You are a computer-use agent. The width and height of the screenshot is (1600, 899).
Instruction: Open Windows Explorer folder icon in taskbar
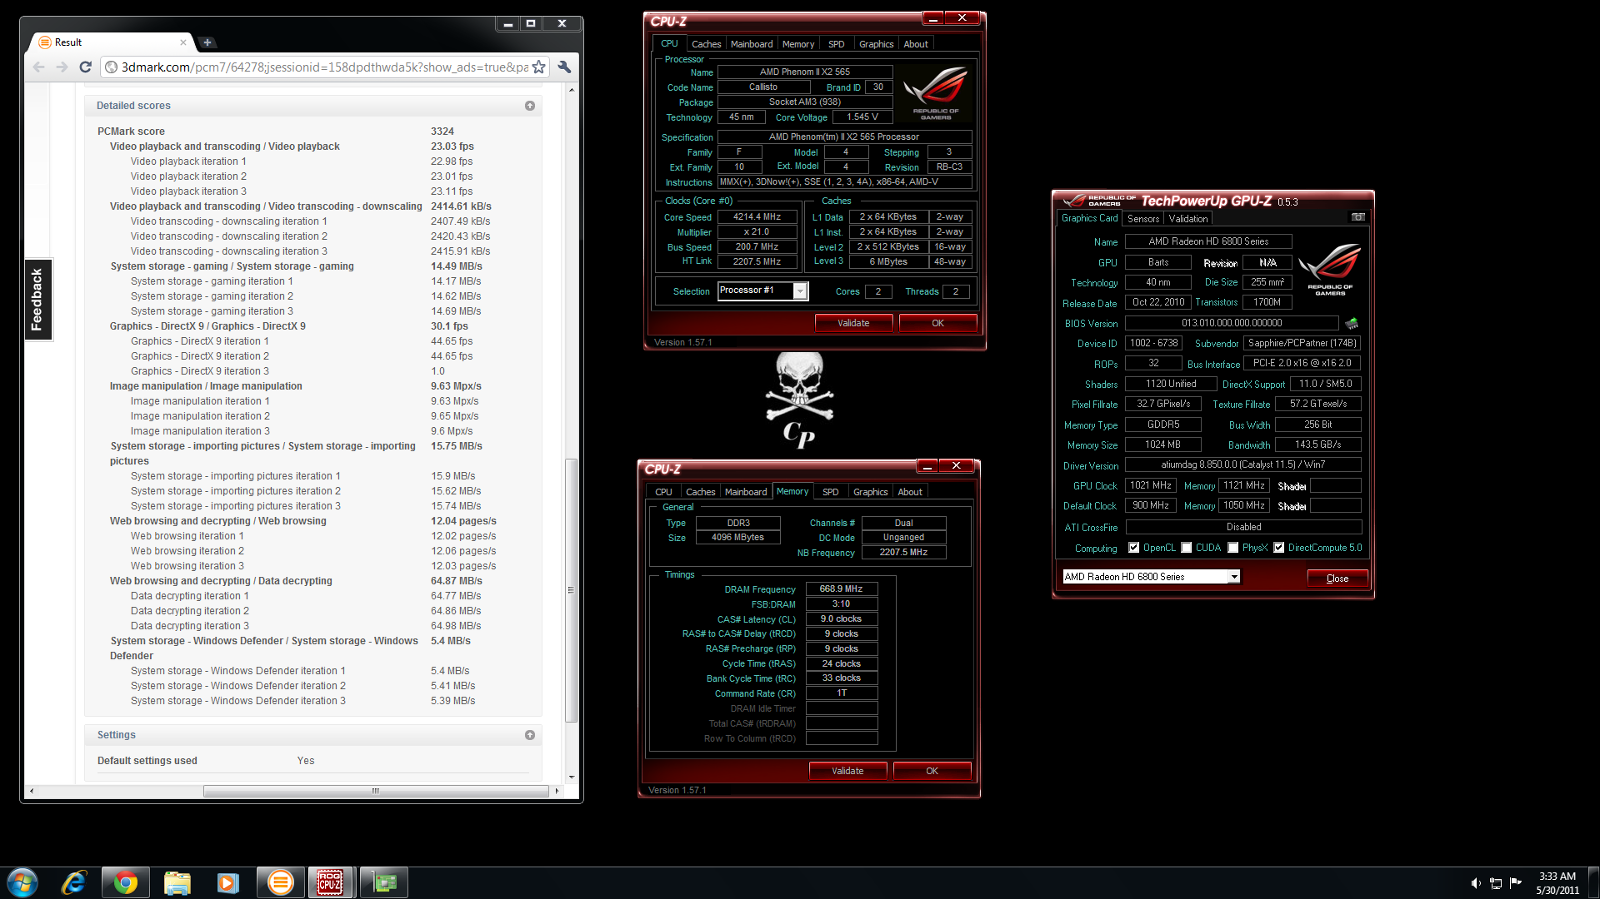177,882
